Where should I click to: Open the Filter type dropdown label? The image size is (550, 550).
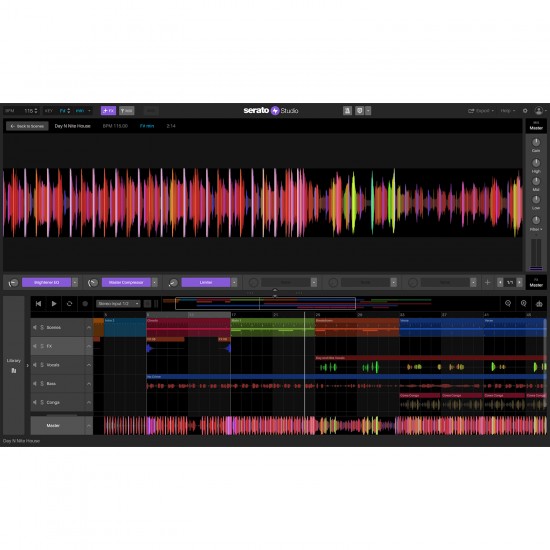(536, 229)
